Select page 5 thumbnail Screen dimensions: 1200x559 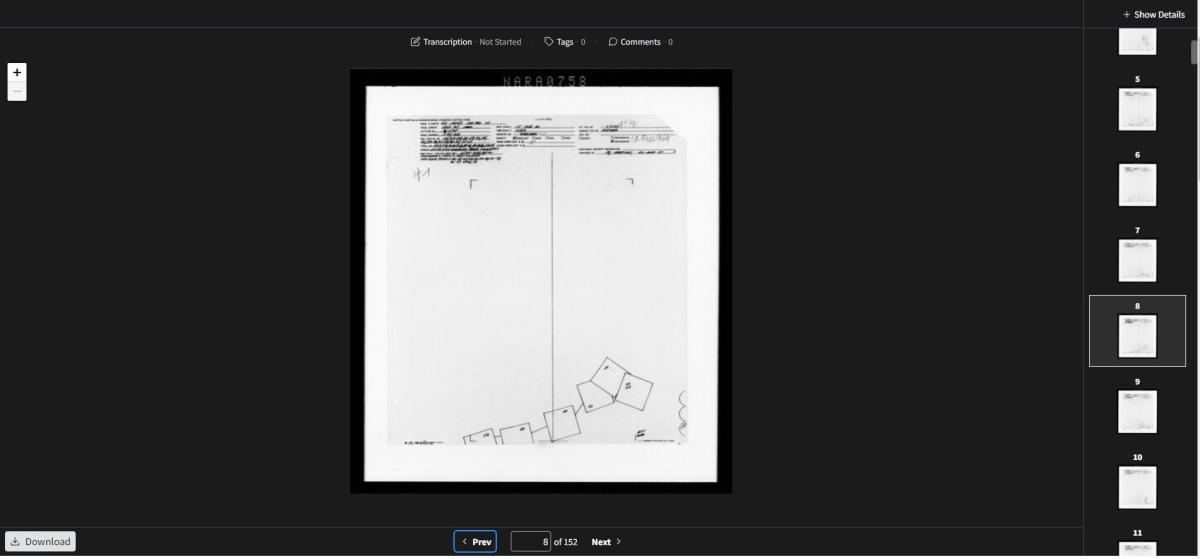1137,109
